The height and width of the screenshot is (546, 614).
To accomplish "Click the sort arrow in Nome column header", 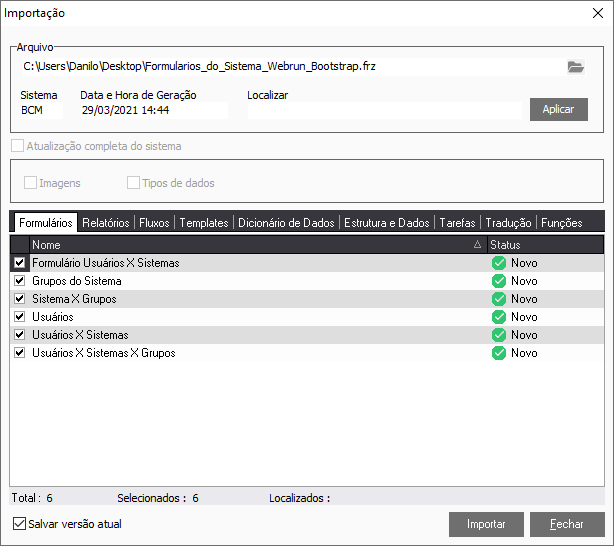I will coord(477,245).
